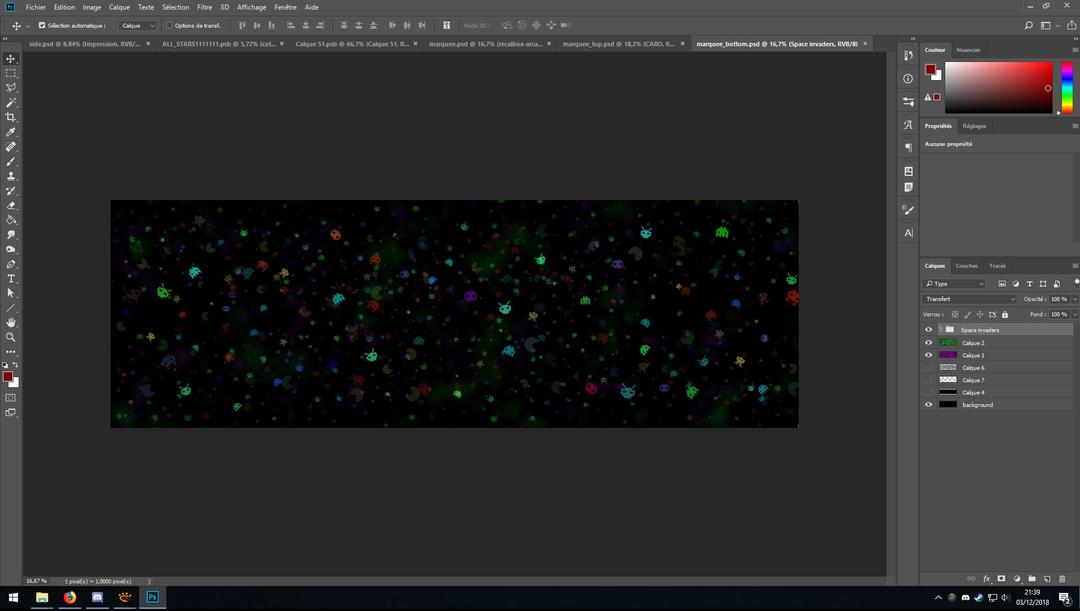Add a layer style with fx button

click(x=986, y=579)
